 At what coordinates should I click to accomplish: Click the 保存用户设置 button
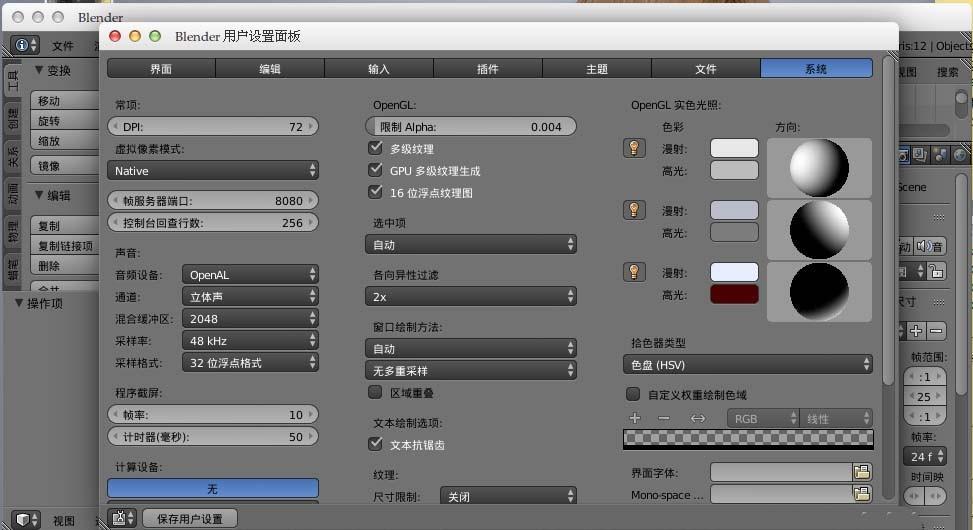[190, 518]
